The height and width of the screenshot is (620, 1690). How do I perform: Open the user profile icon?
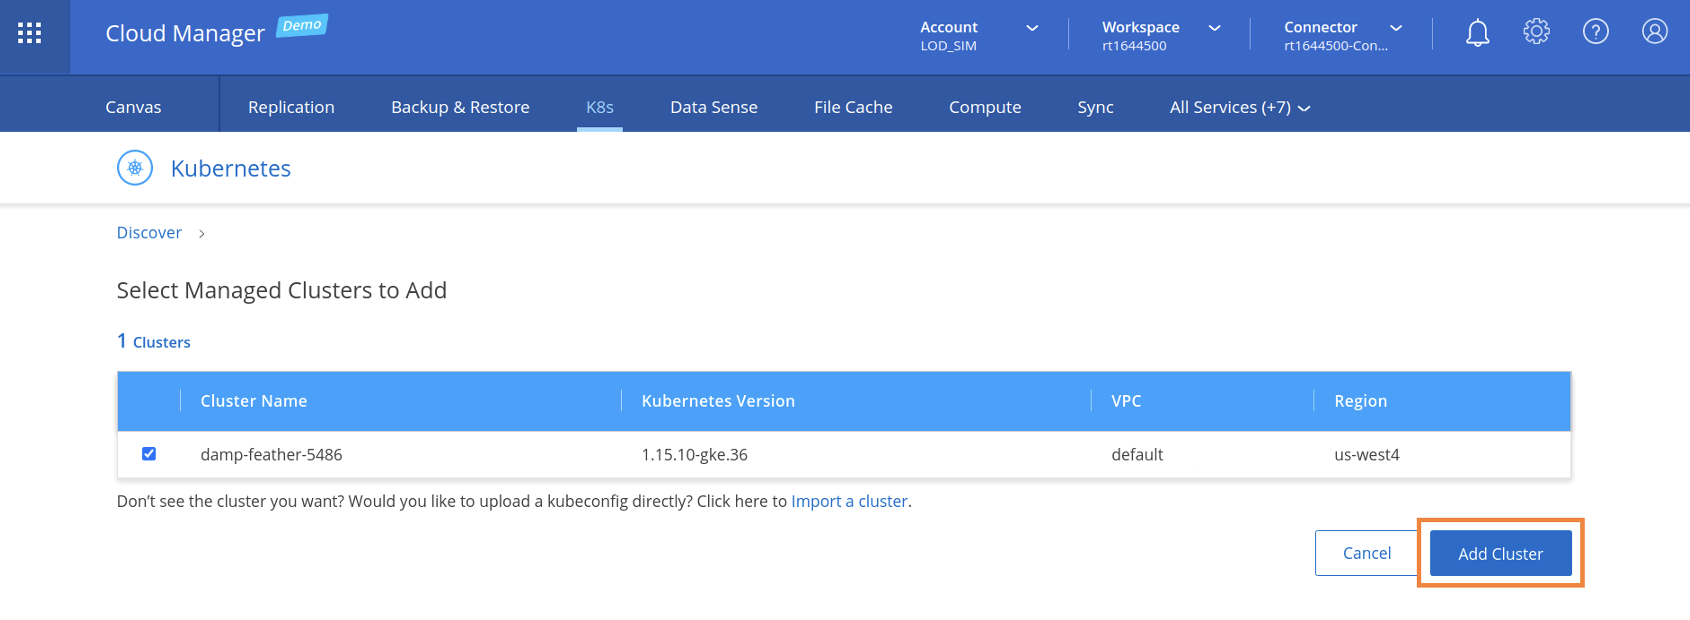(x=1655, y=32)
